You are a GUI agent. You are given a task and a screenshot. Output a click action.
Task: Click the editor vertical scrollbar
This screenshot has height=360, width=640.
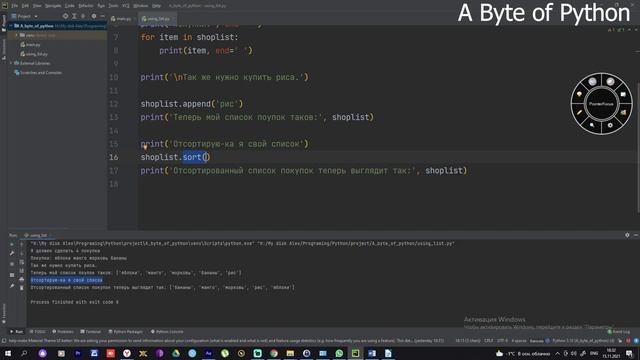(638, 147)
